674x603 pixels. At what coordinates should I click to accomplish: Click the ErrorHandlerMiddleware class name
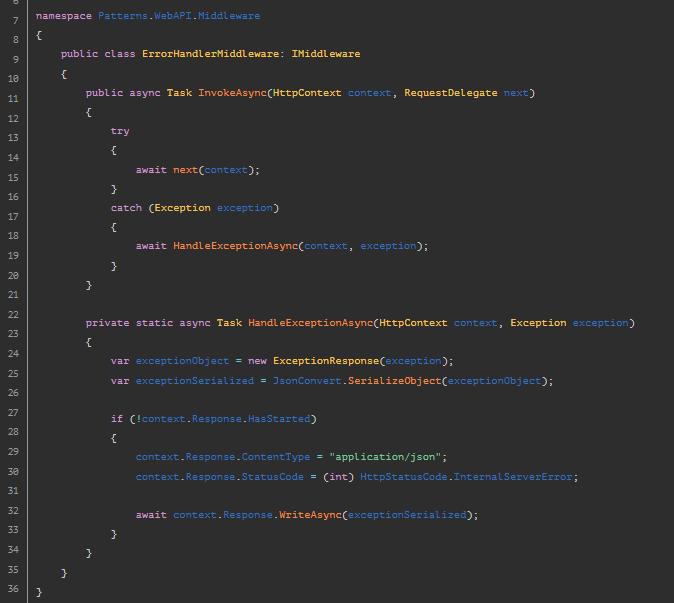point(211,54)
